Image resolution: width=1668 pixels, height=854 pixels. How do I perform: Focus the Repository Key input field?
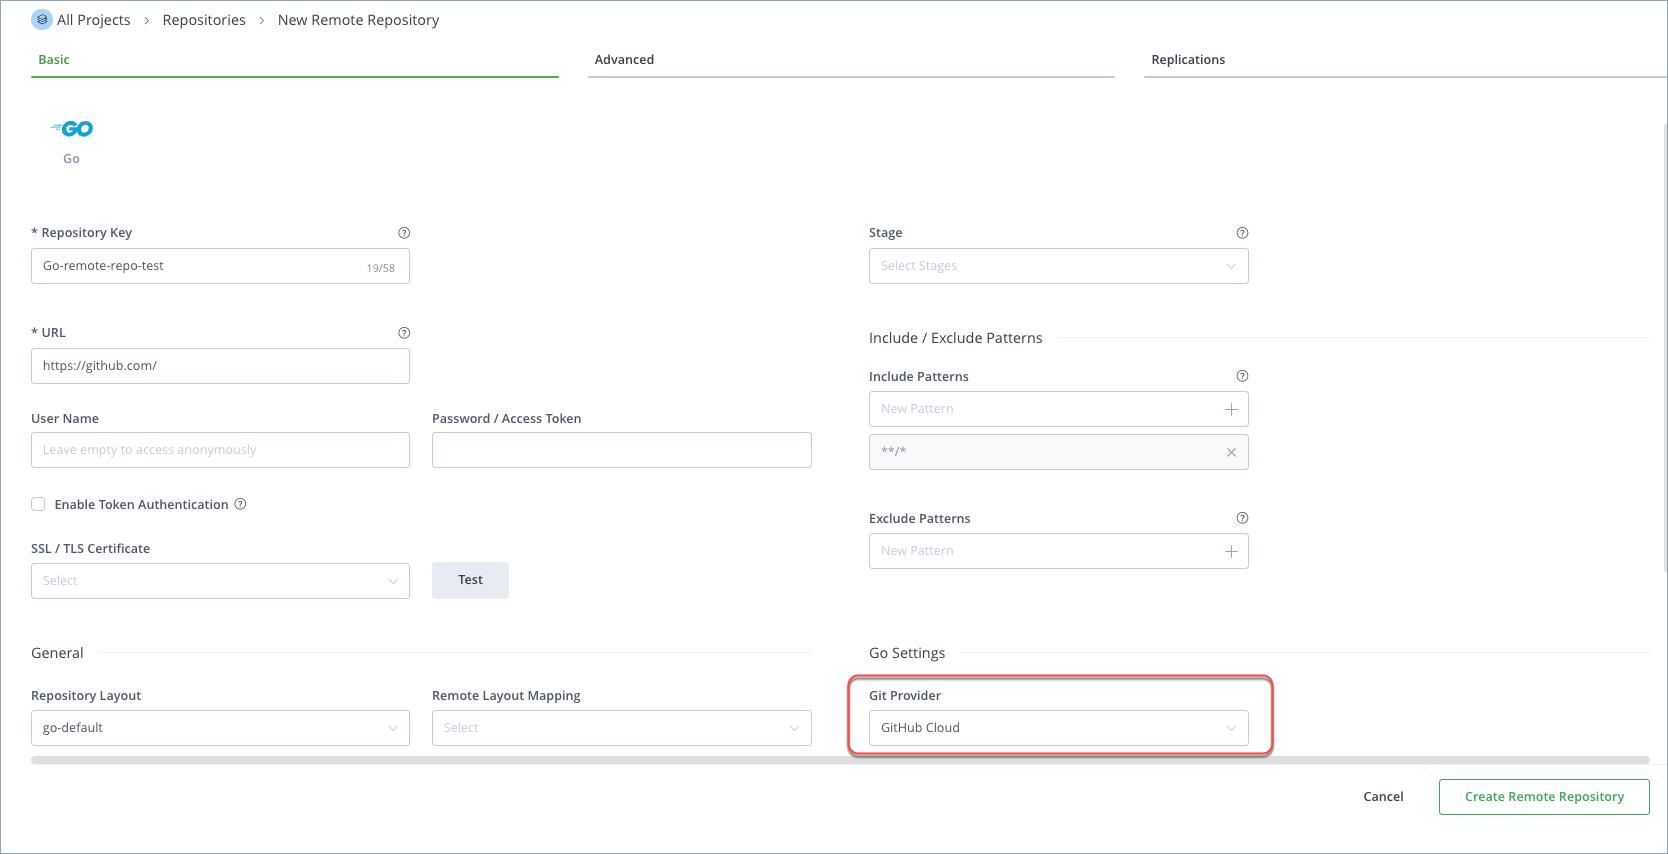click(x=220, y=266)
